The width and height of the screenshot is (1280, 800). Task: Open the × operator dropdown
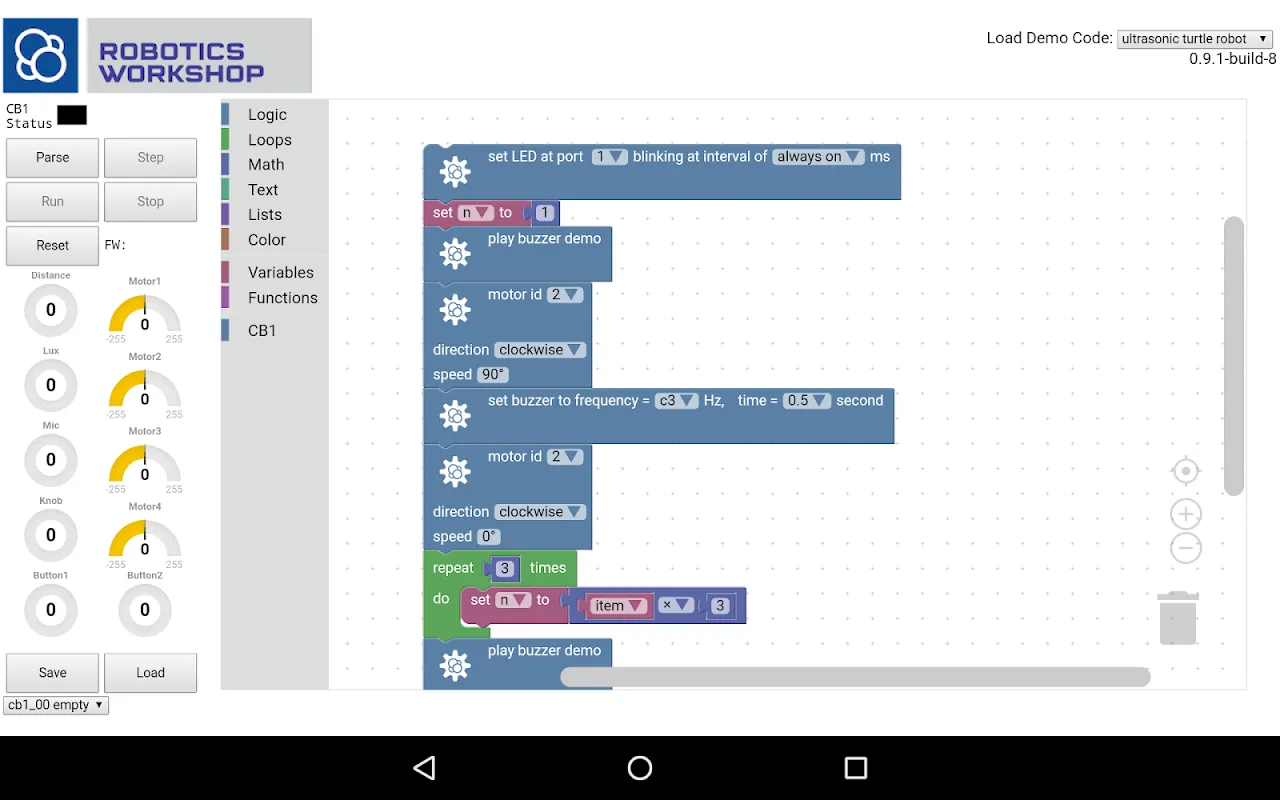[677, 605]
